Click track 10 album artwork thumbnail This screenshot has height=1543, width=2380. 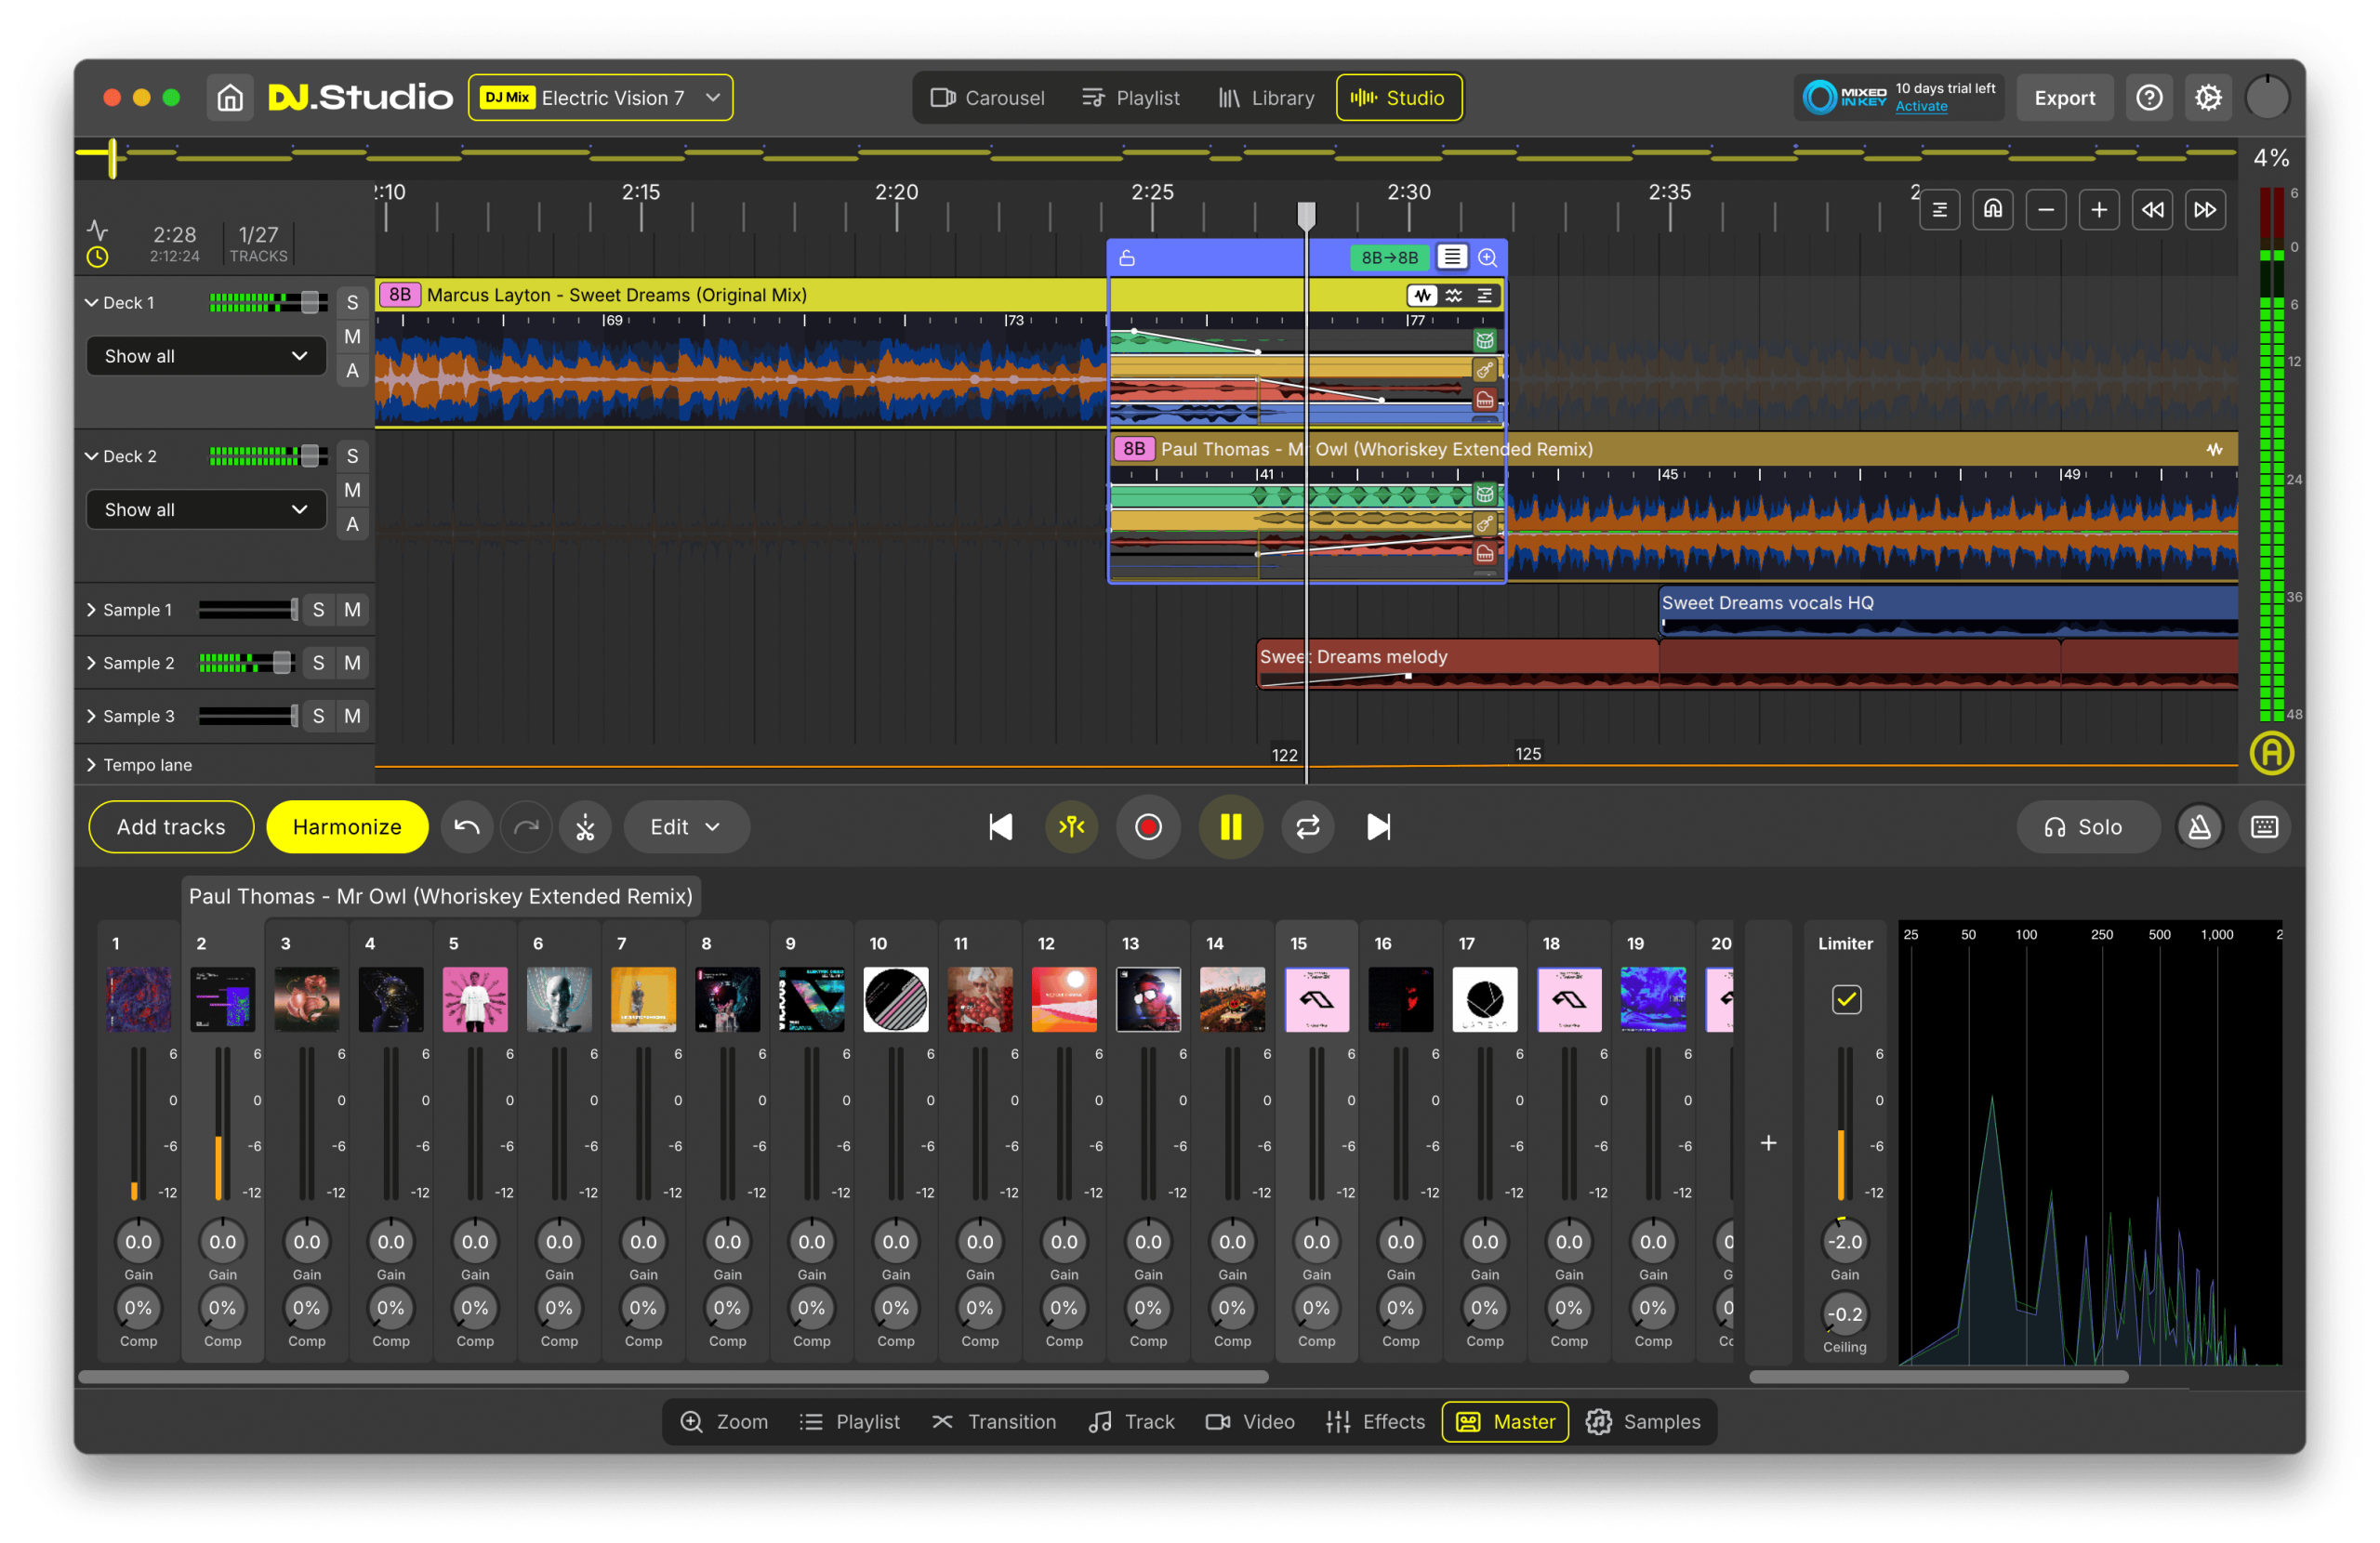point(895,998)
